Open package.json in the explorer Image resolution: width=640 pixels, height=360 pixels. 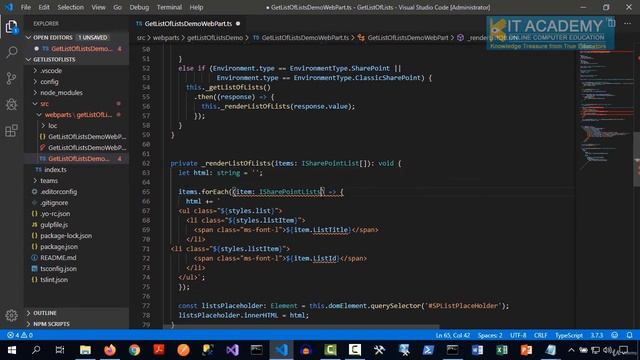(59, 247)
